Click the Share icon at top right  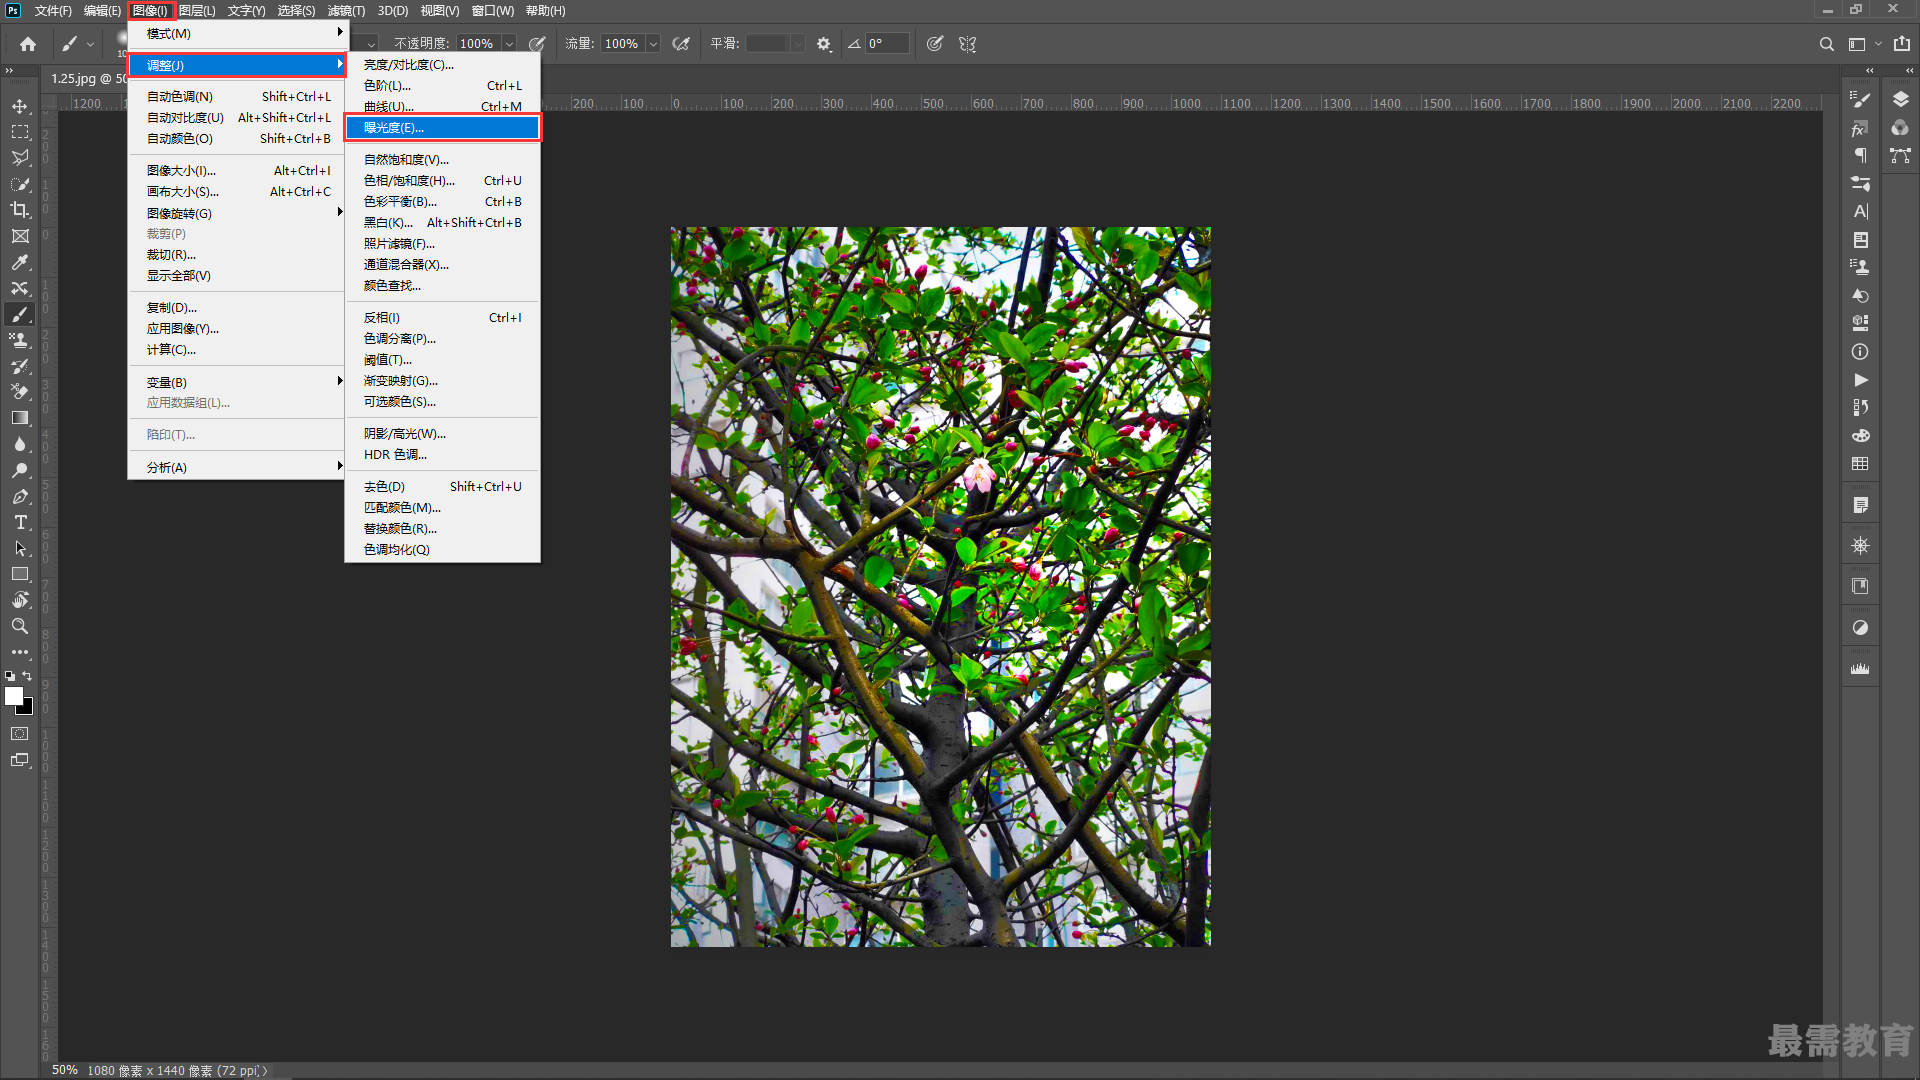1901,44
